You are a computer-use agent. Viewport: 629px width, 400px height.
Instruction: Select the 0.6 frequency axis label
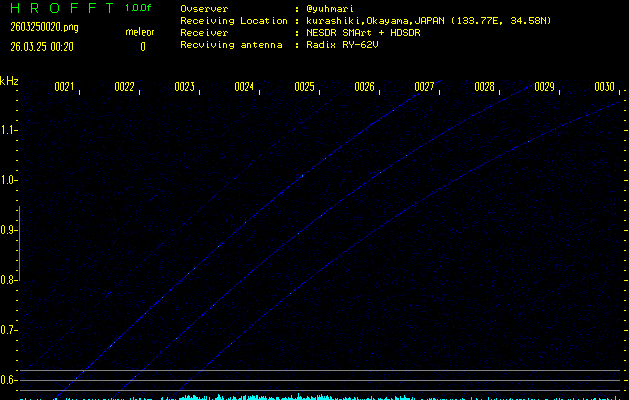[x=9, y=380]
